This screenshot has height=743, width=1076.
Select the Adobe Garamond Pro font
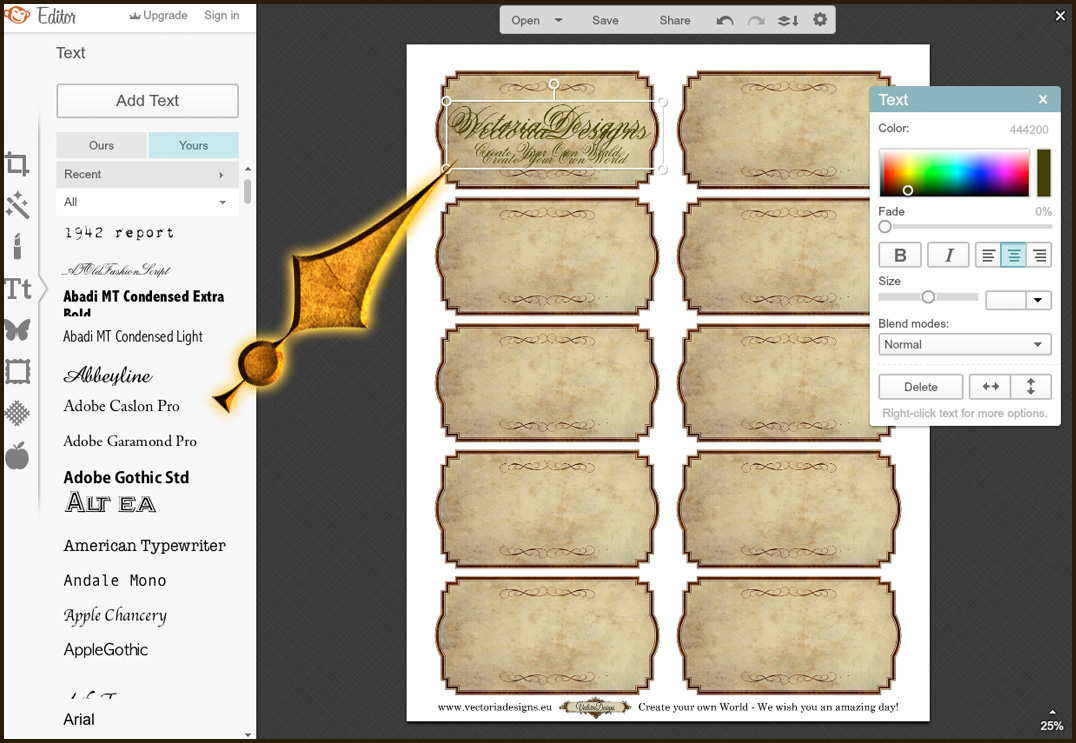tap(130, 440)
